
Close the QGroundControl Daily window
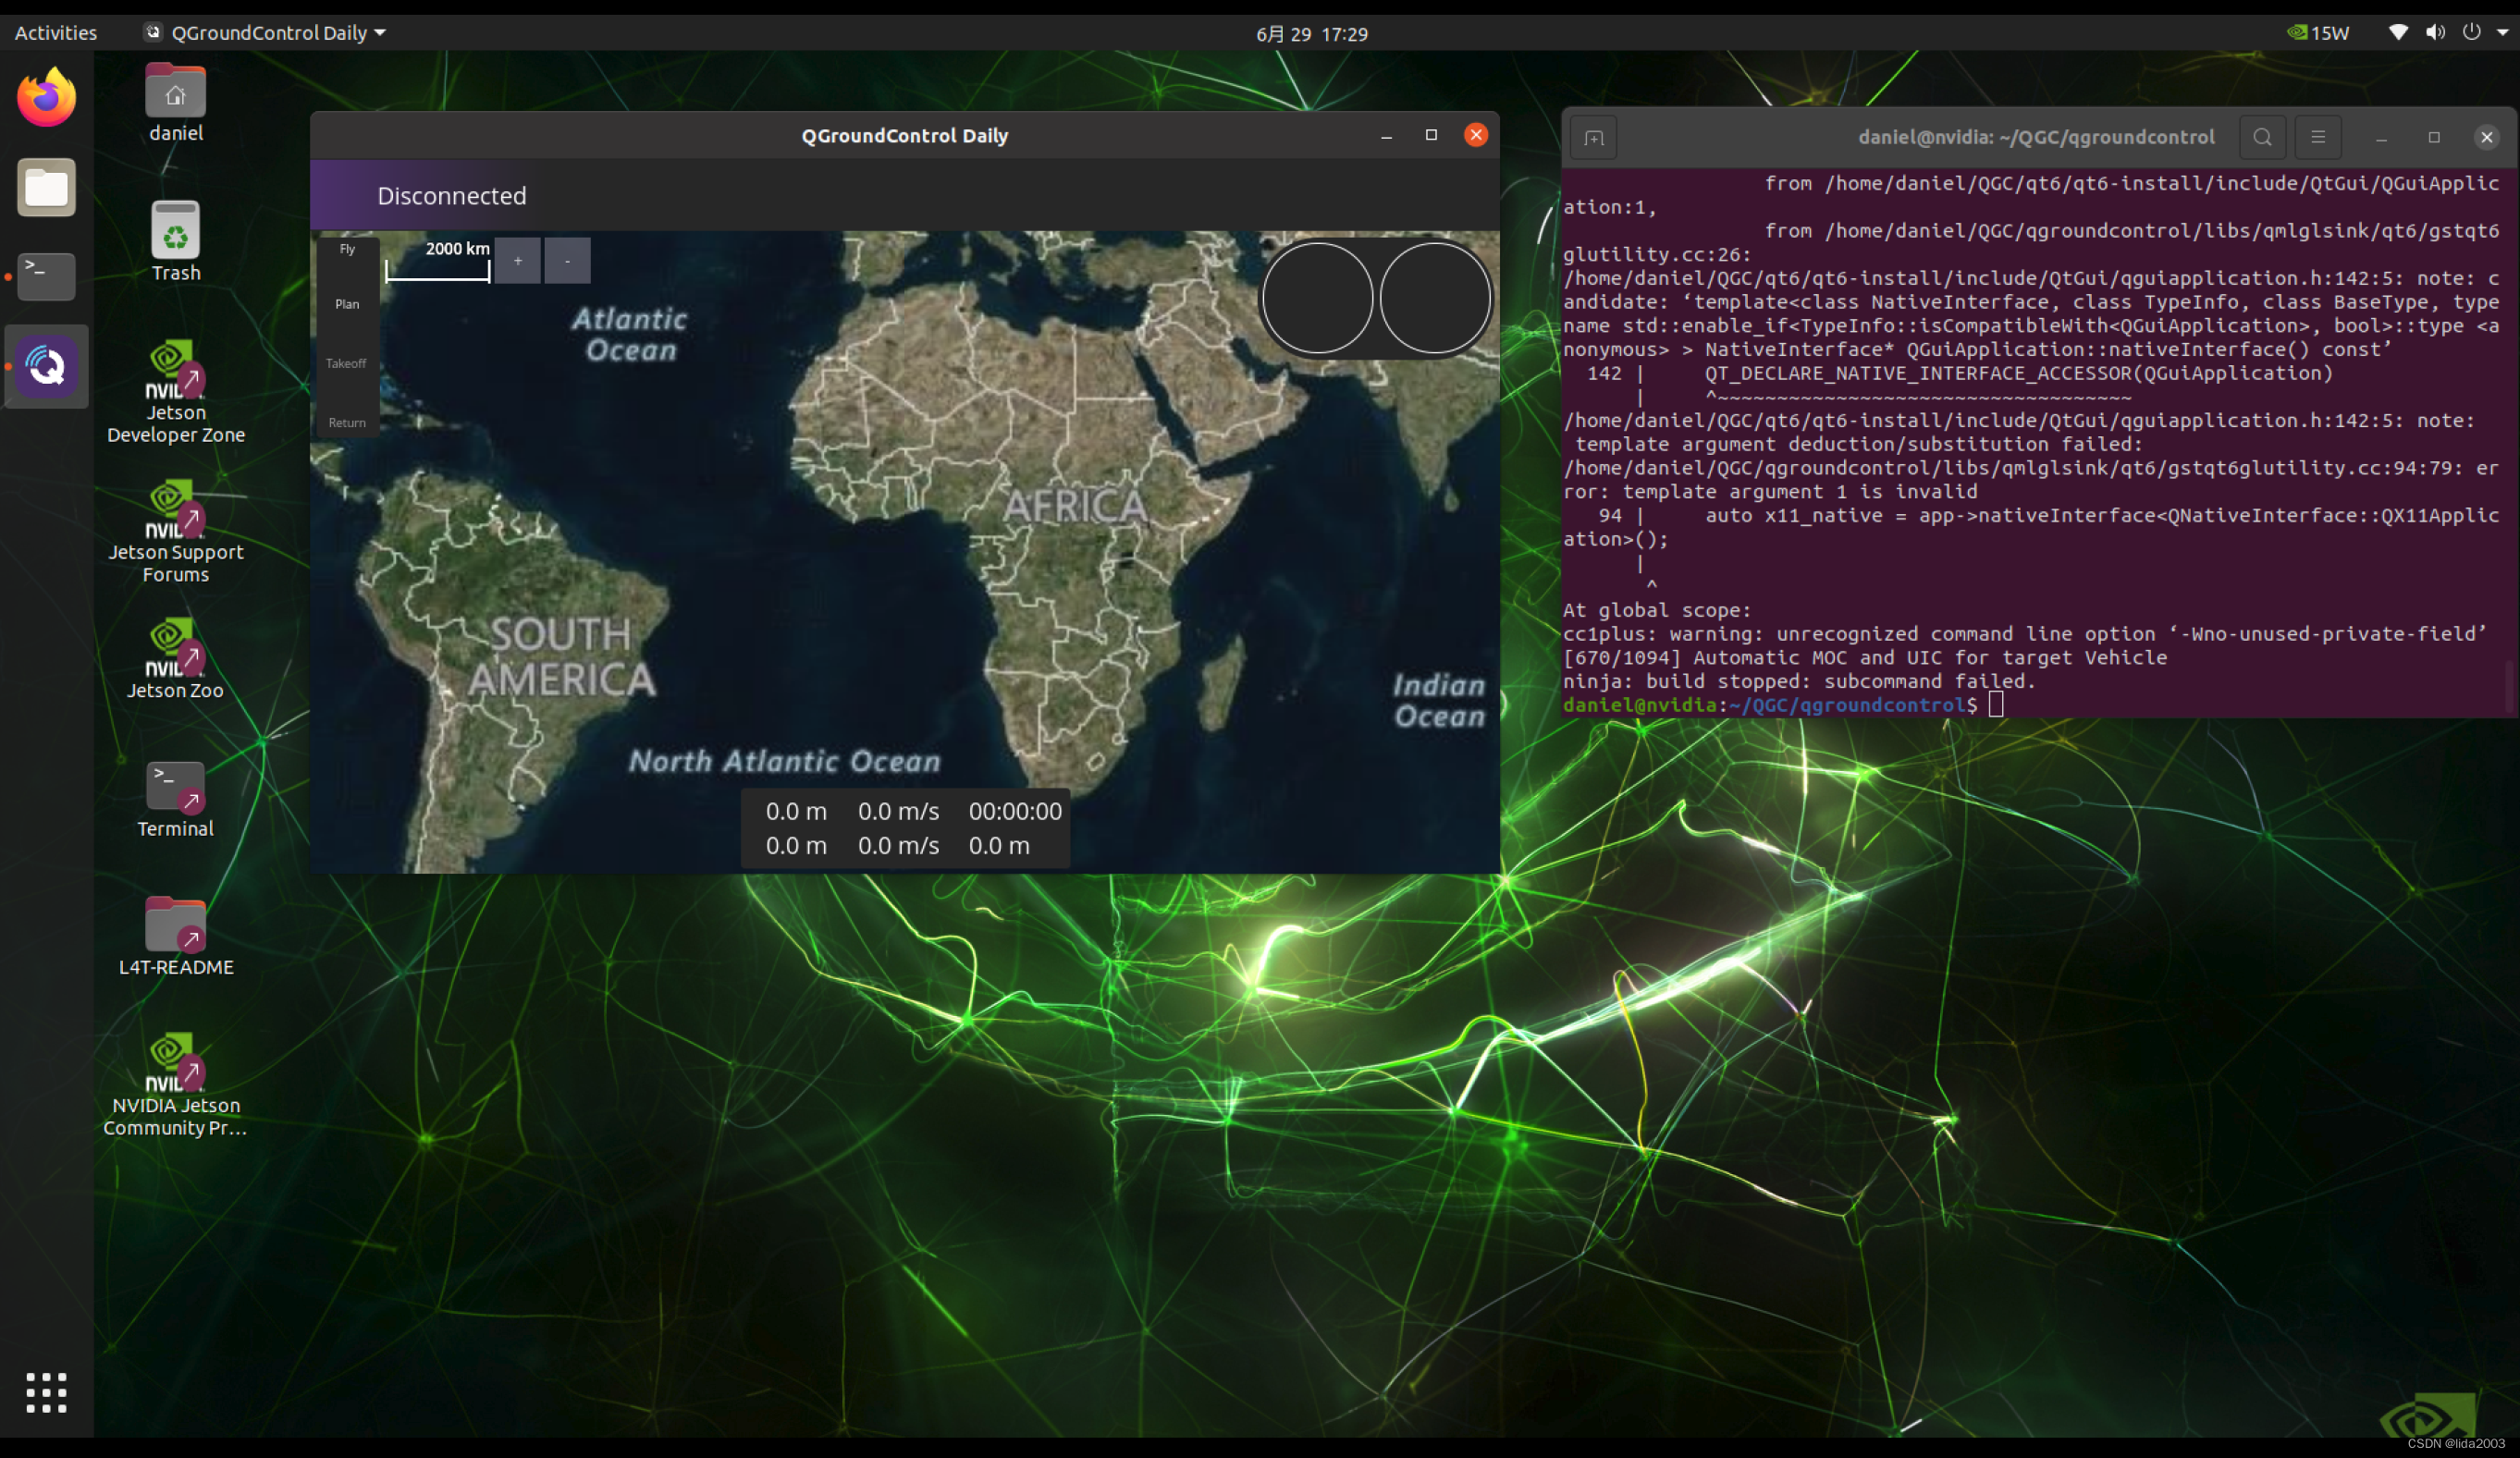click(1476, 135)
